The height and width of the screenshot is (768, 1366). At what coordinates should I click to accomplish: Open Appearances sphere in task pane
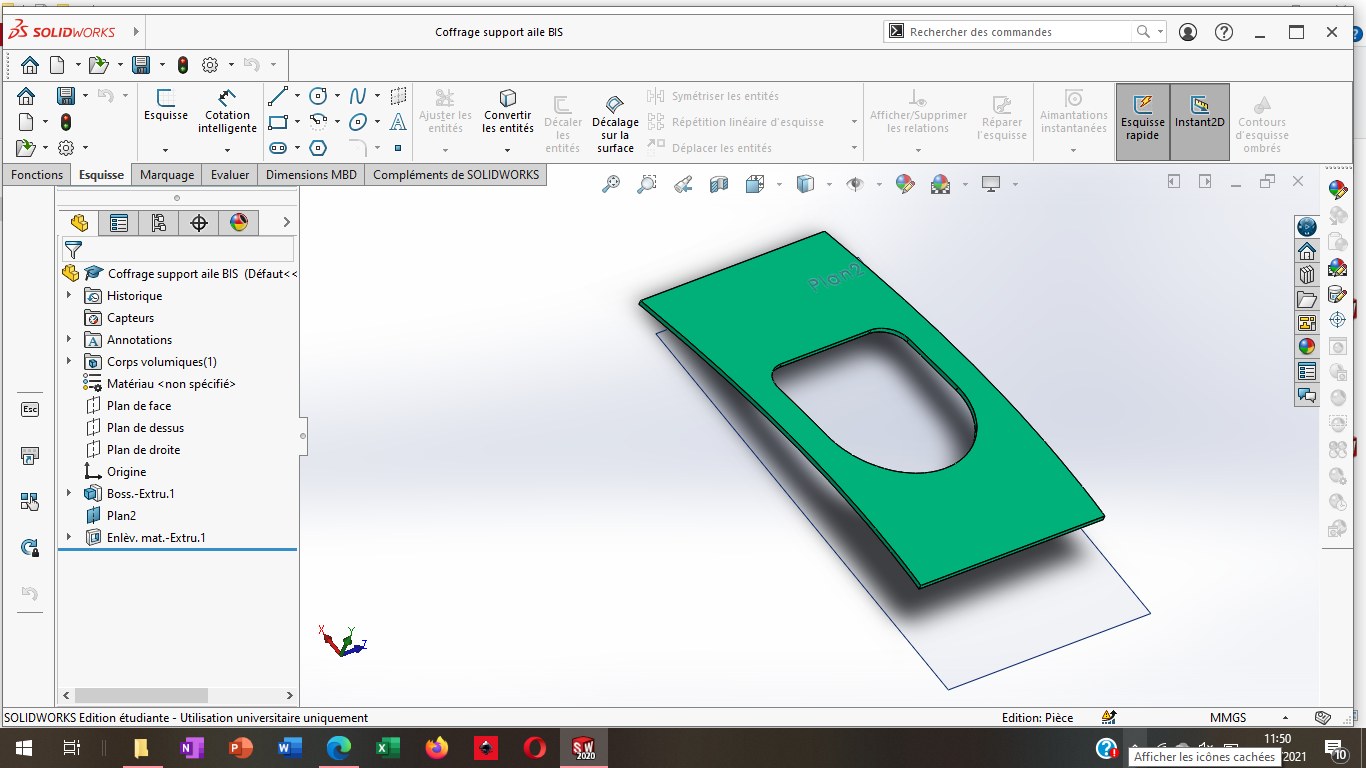click(1307, 347)
